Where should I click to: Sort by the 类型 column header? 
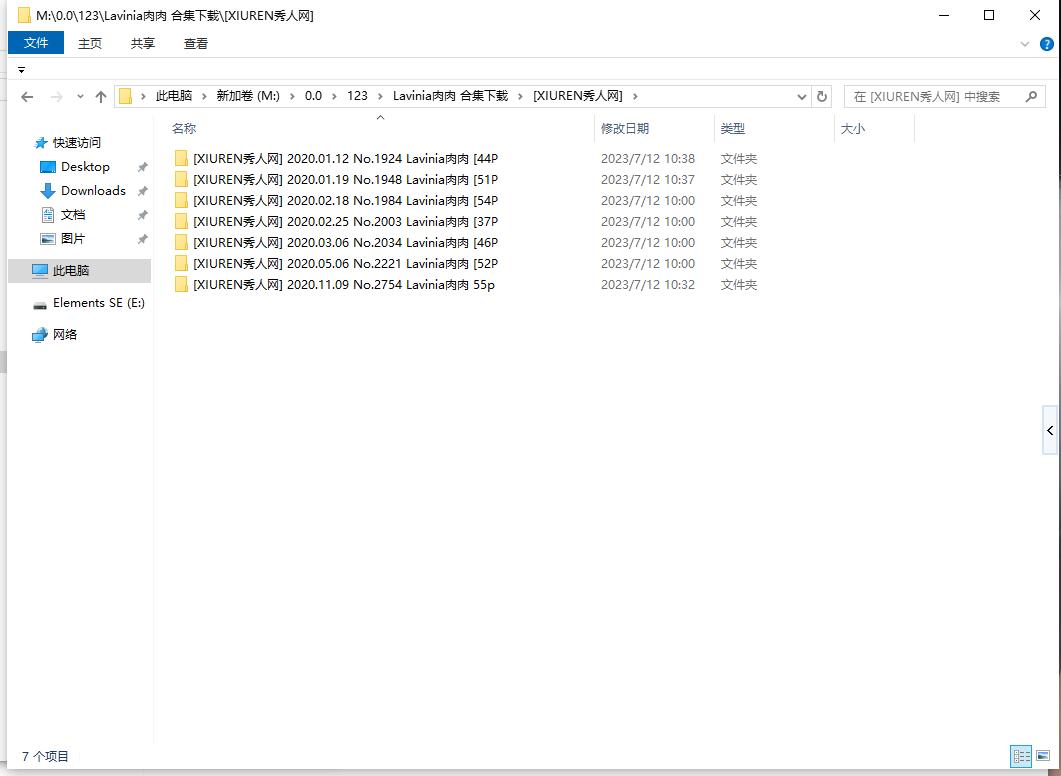tap(732, 129)
